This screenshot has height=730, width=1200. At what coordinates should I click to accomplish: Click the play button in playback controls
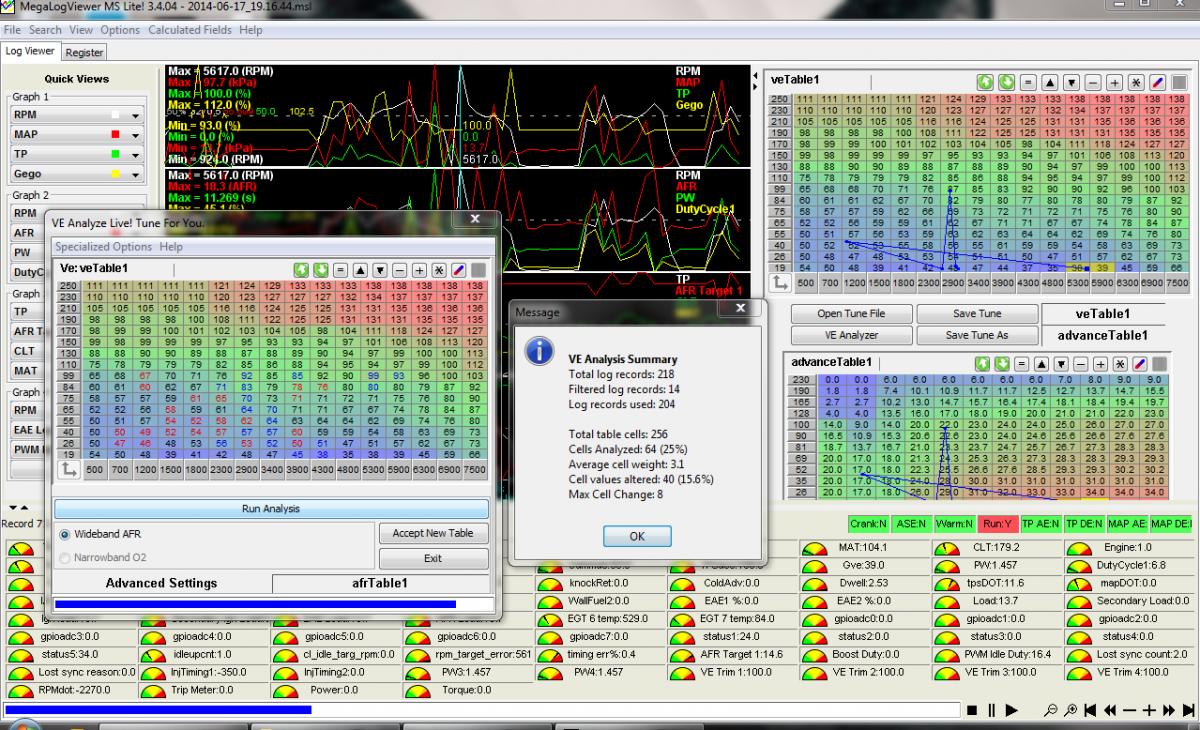point(1012,710)
